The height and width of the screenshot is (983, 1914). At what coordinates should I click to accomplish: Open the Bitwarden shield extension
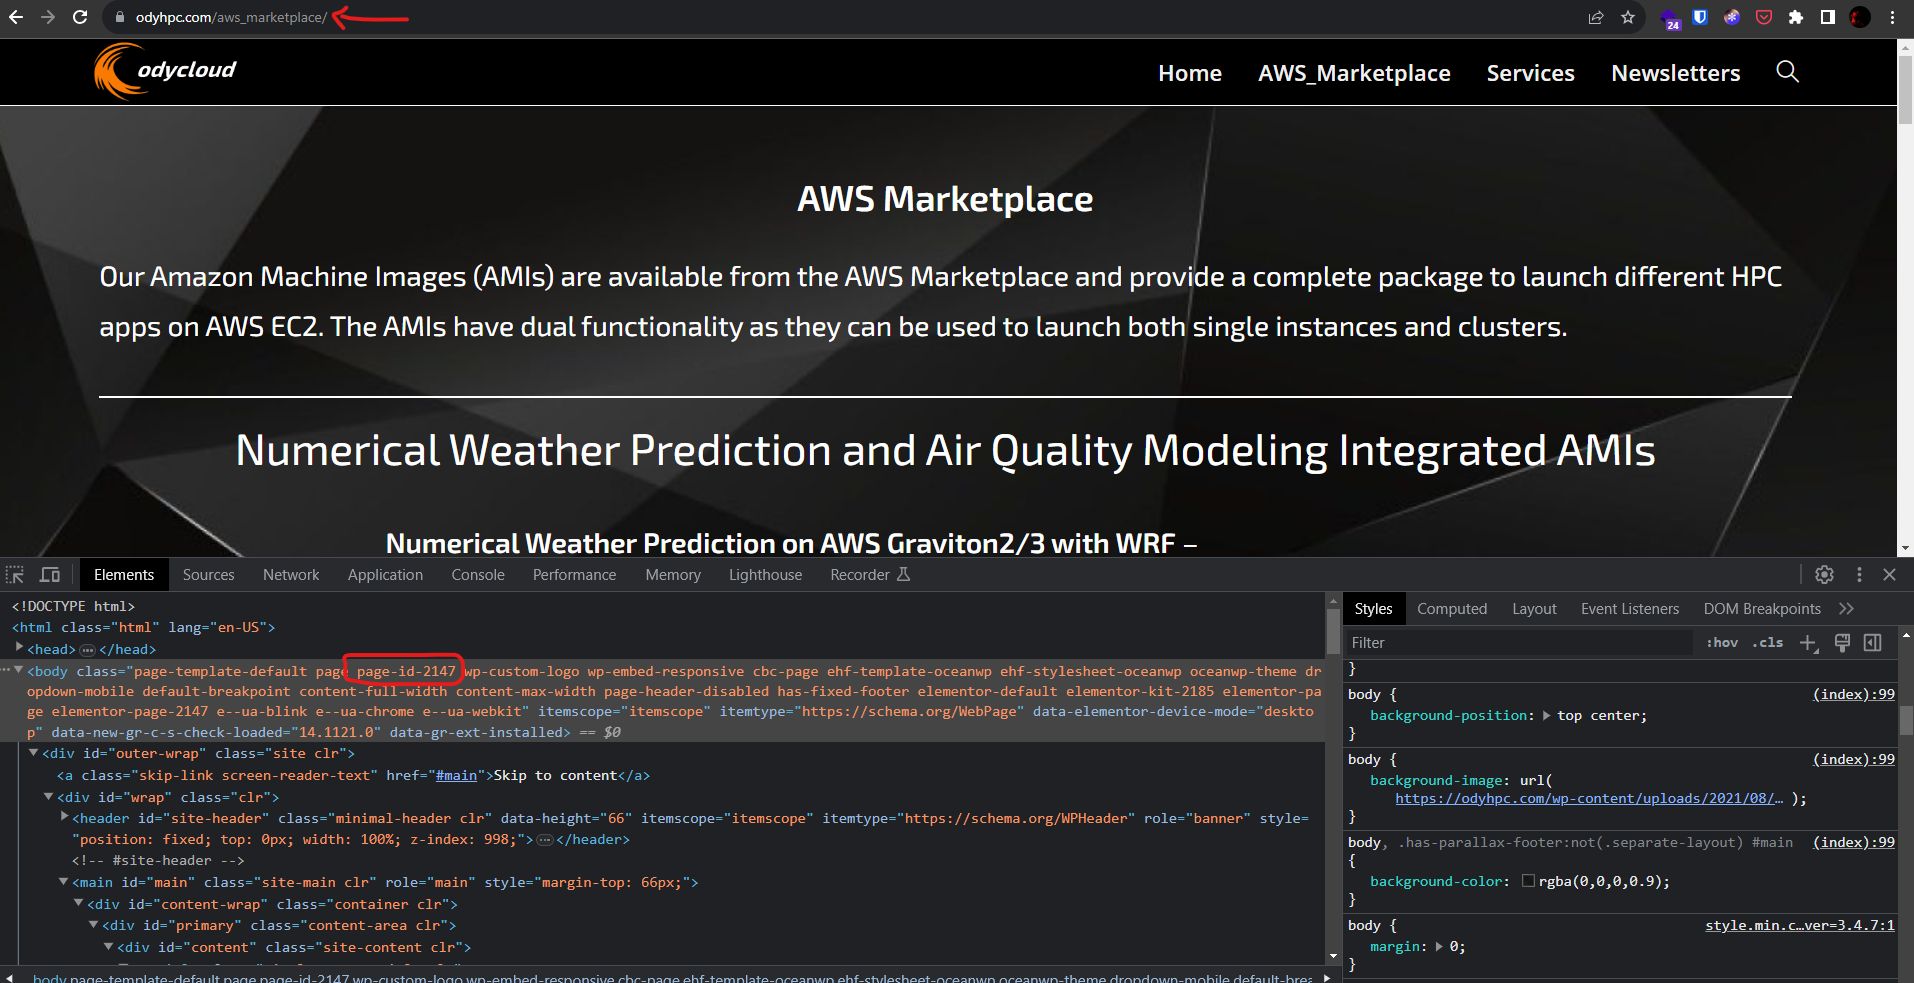pos(1700,17)
